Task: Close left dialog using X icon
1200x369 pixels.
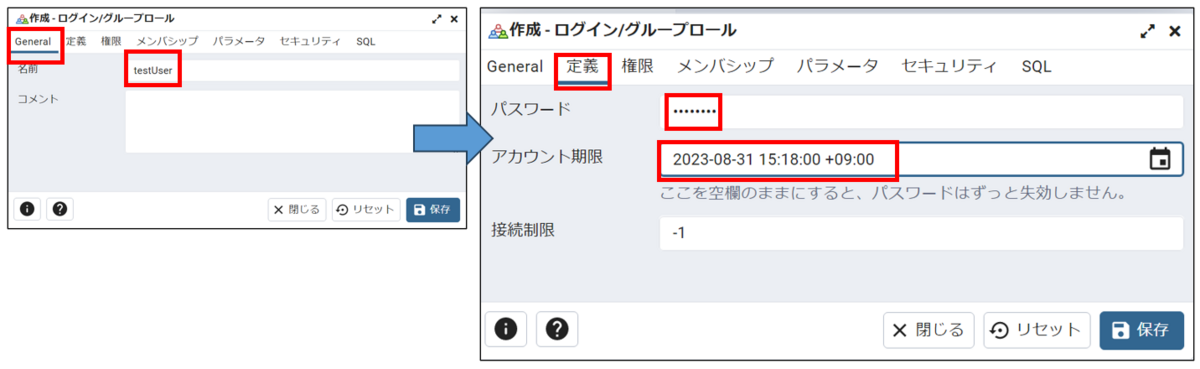Action: tap(454, 18)
